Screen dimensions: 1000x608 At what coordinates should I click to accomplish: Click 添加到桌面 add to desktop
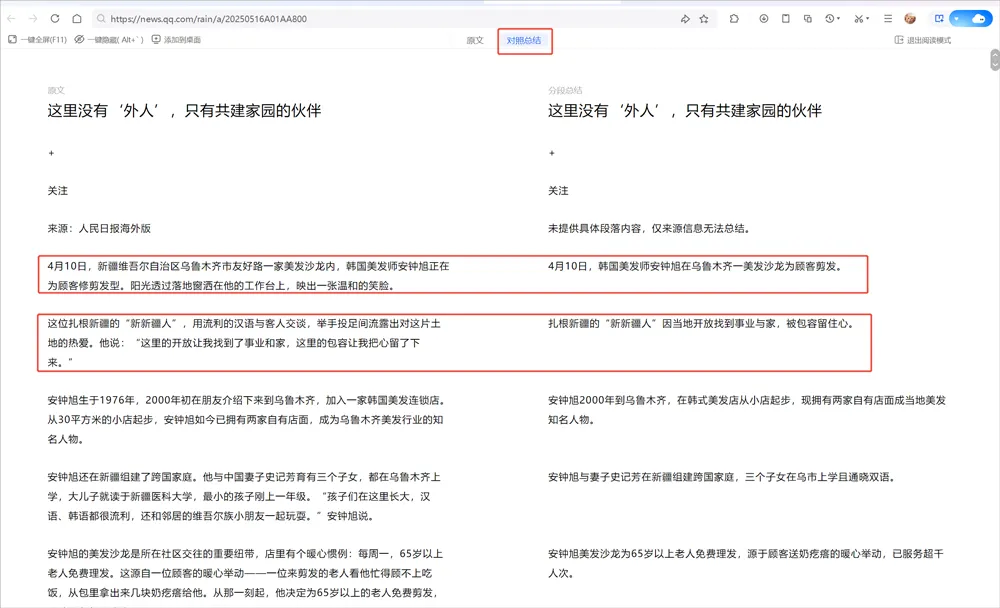click(x=176, y=40)
